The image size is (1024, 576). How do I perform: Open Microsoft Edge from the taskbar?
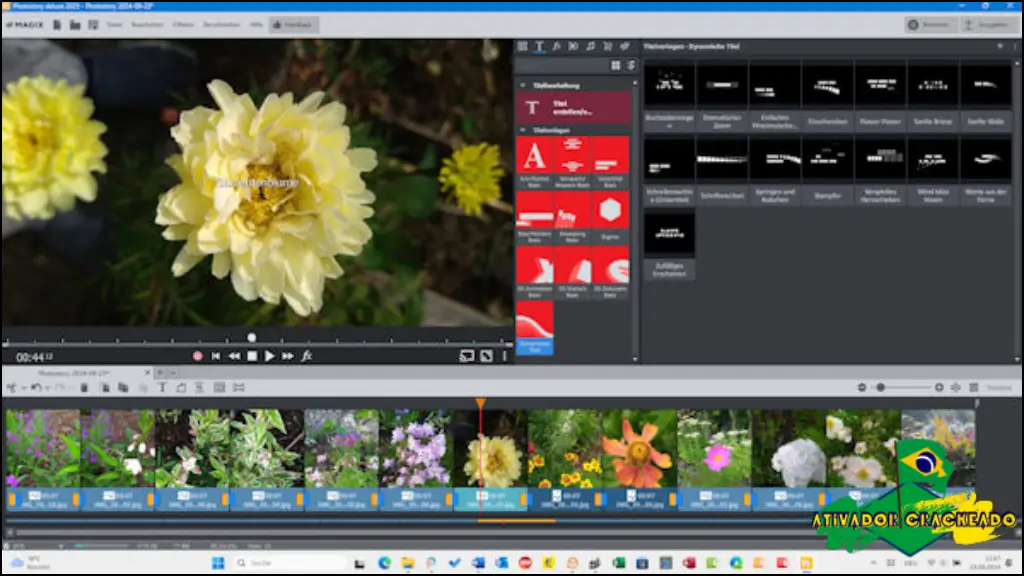coord(384,563)
